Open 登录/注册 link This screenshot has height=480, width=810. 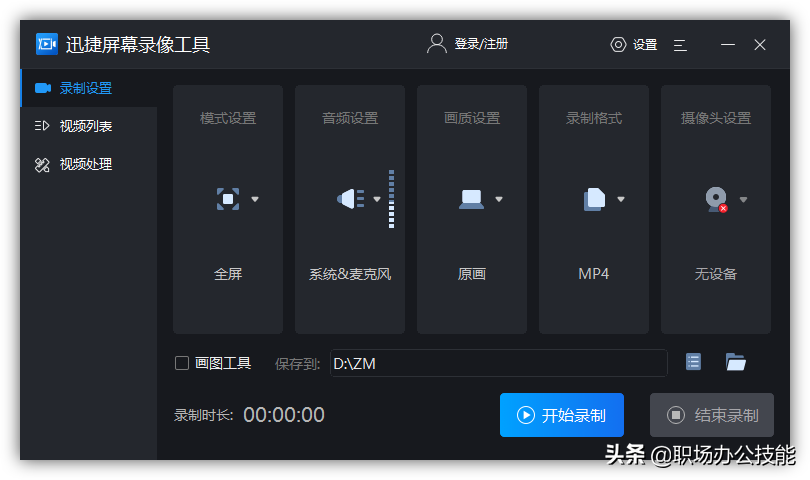(481, 44)
